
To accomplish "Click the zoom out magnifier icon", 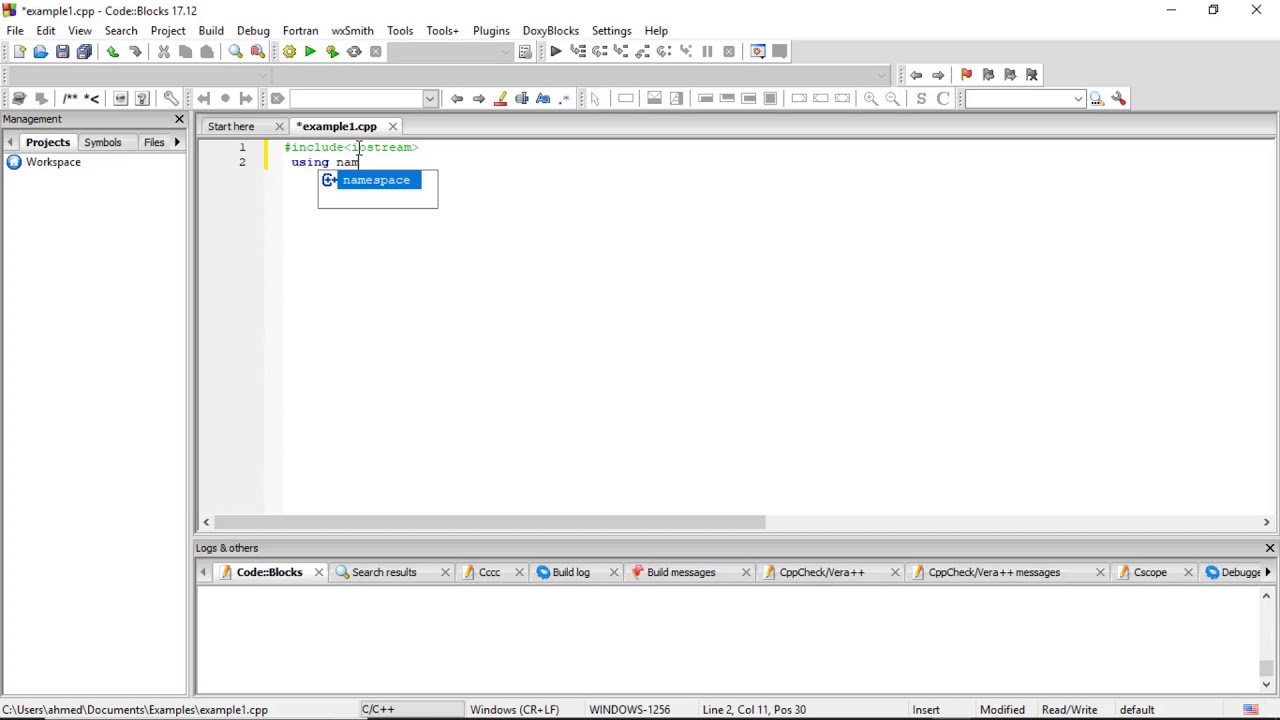I will tap(892, 98).
